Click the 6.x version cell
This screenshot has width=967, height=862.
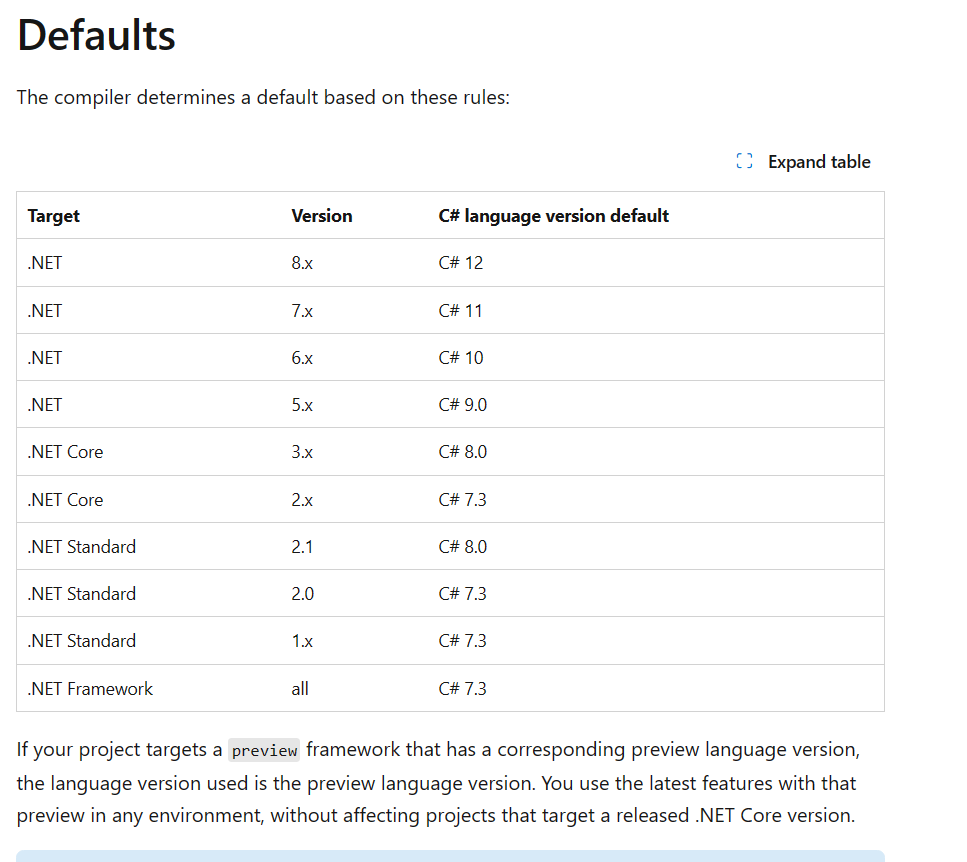[302, 358]
